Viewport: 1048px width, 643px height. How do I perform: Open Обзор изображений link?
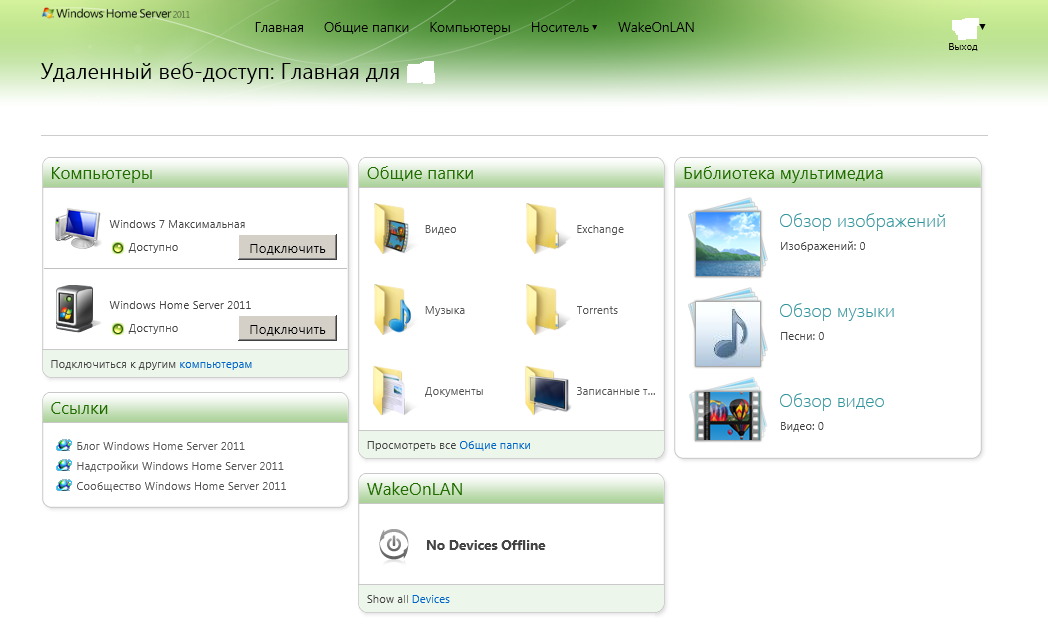coord(862,221)
